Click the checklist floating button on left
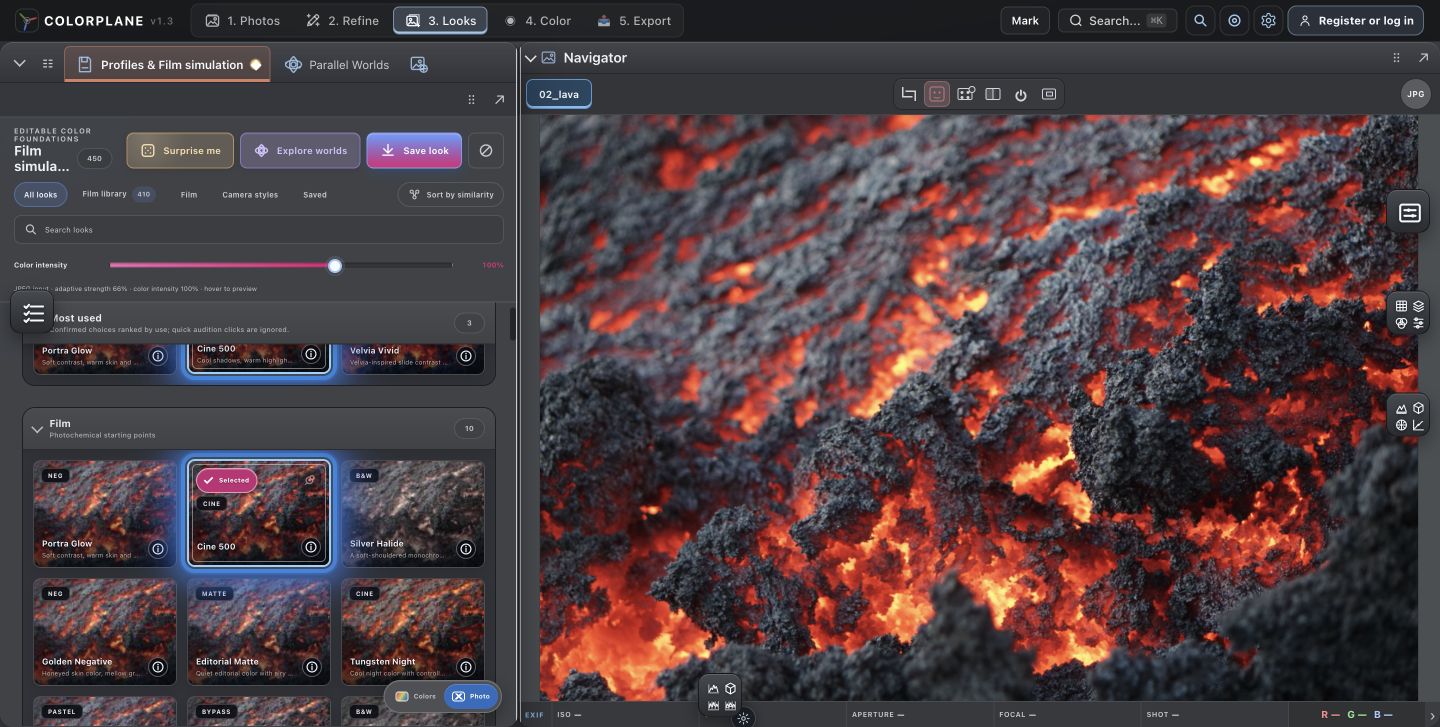The width and height of the screenshot is (1440, 727). pos(33,313)
